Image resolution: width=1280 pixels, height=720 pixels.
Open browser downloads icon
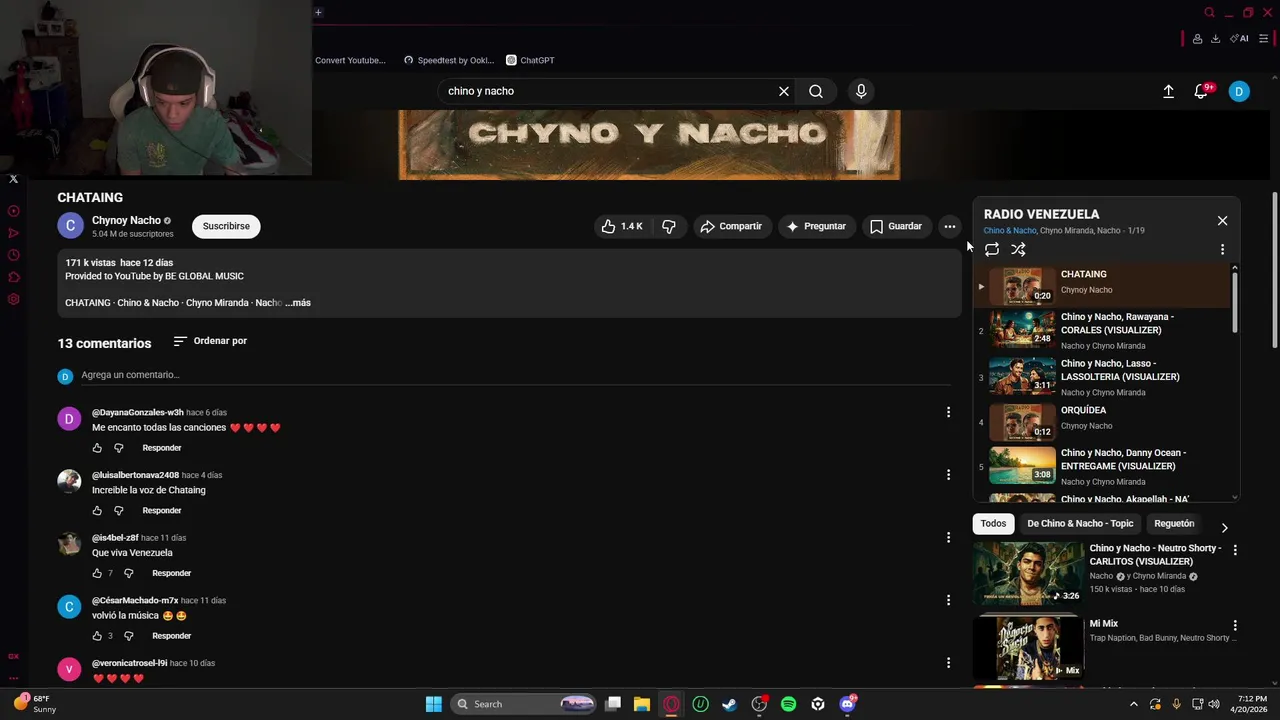coord(1215,39)
